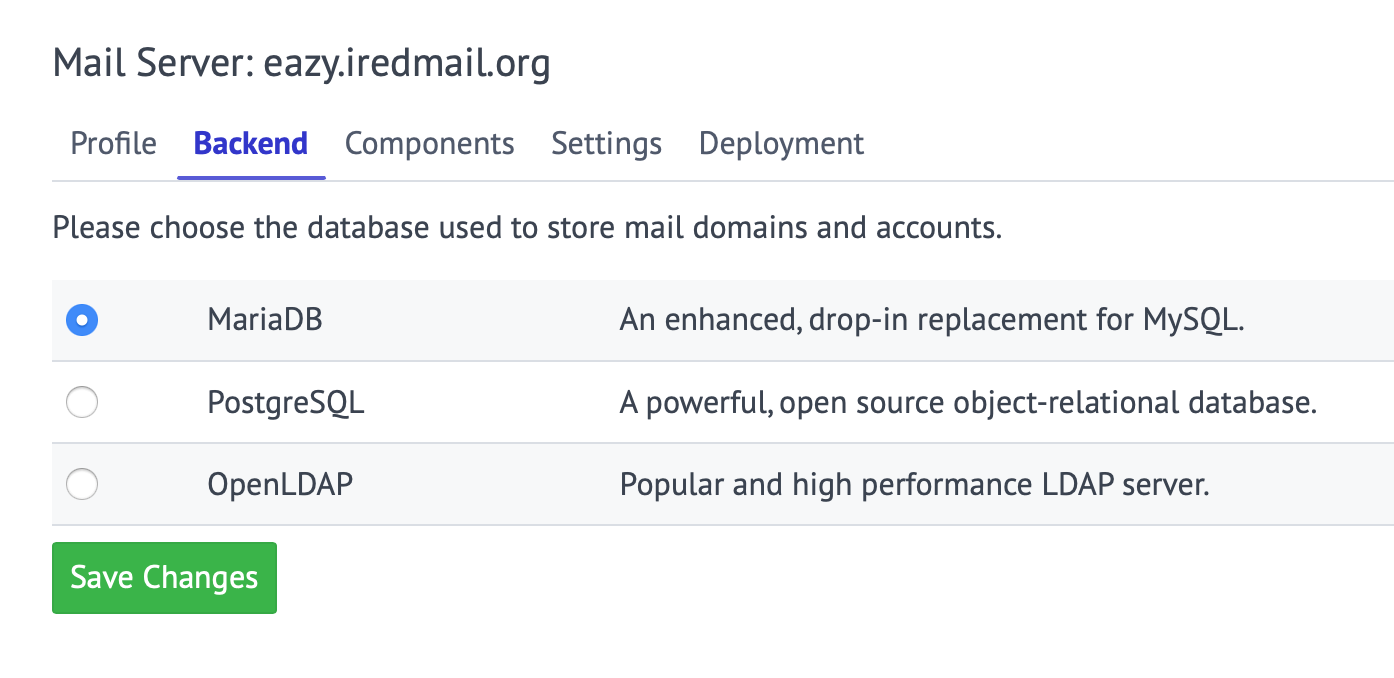Image resolution: width=1394 pixels, height=678 pixels.
Task: Click the eazy.iredmail.org hostname in heading
Action: click(x=406, y=64)
